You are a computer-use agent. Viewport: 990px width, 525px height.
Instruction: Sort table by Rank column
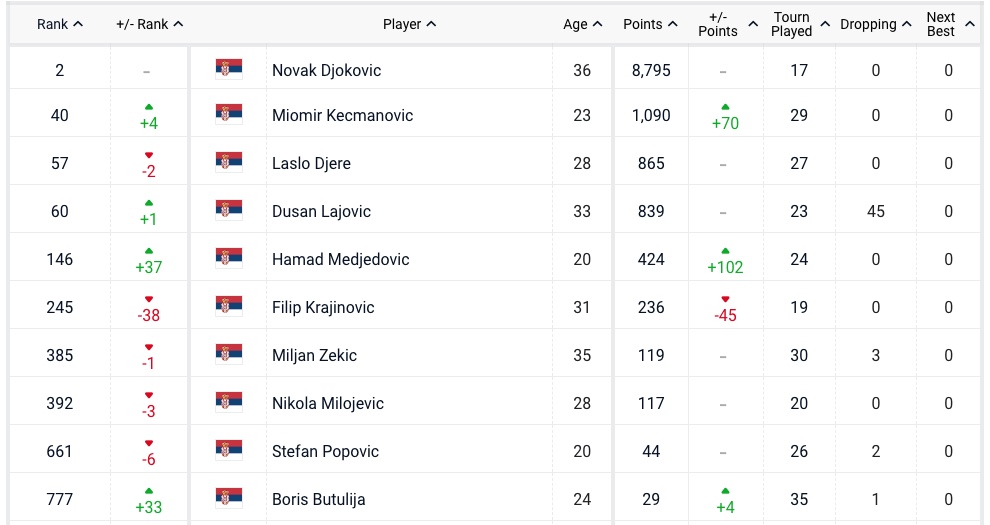coord(60,24)
